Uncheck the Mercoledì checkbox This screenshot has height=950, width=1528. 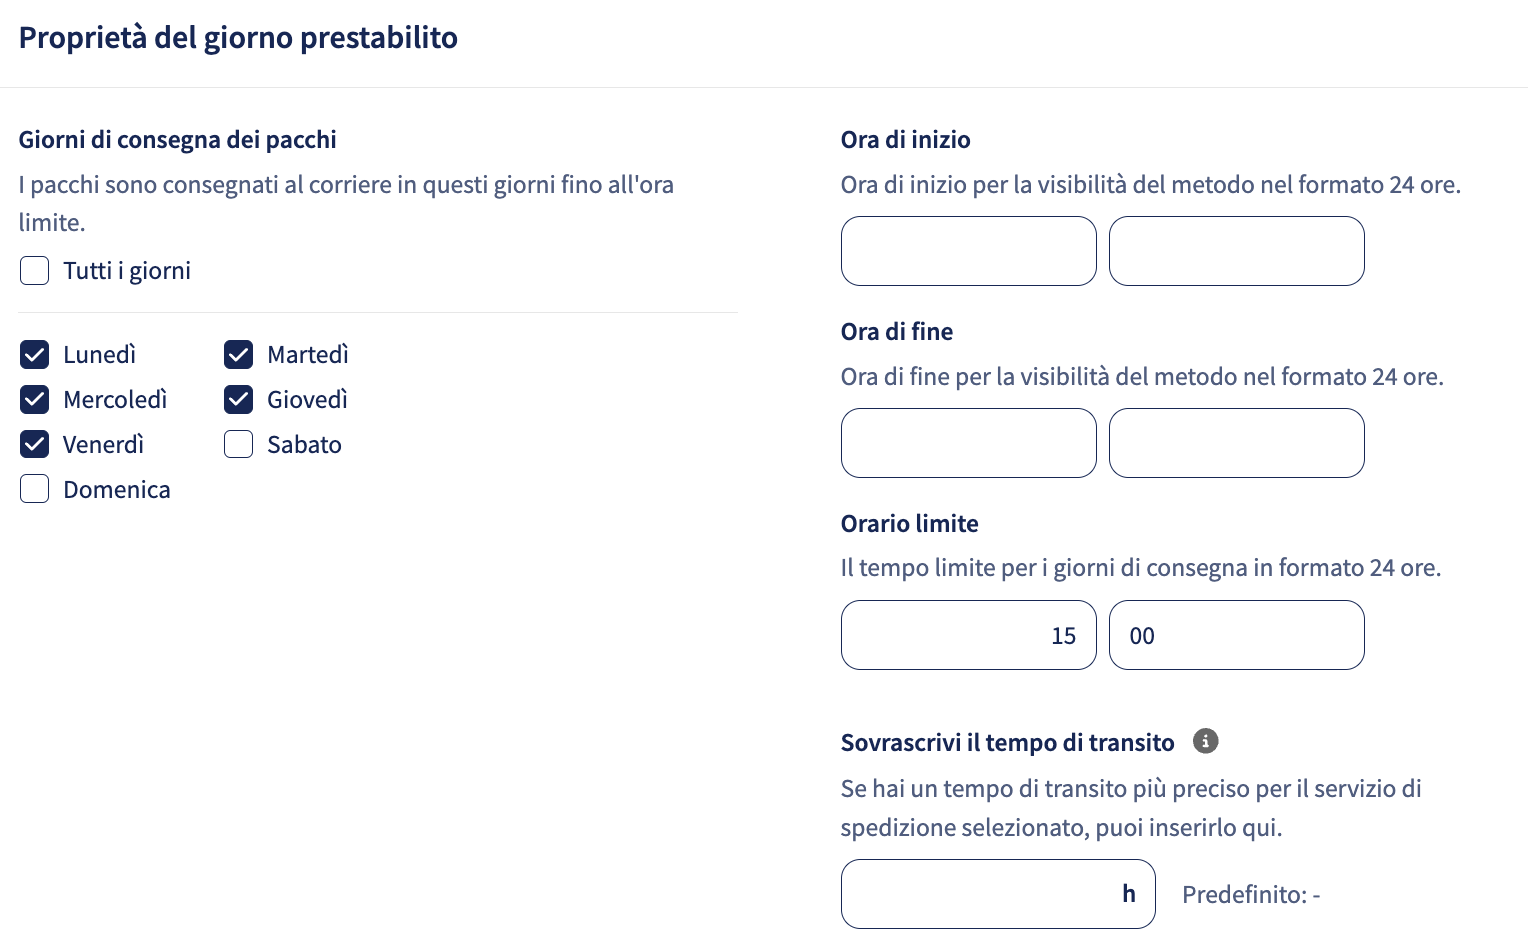(x=35, y=399)
